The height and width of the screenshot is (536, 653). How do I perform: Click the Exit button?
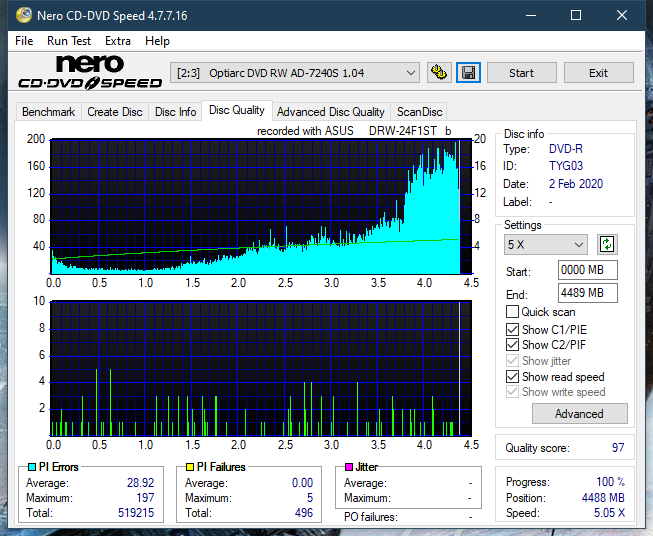coord(598,73)
